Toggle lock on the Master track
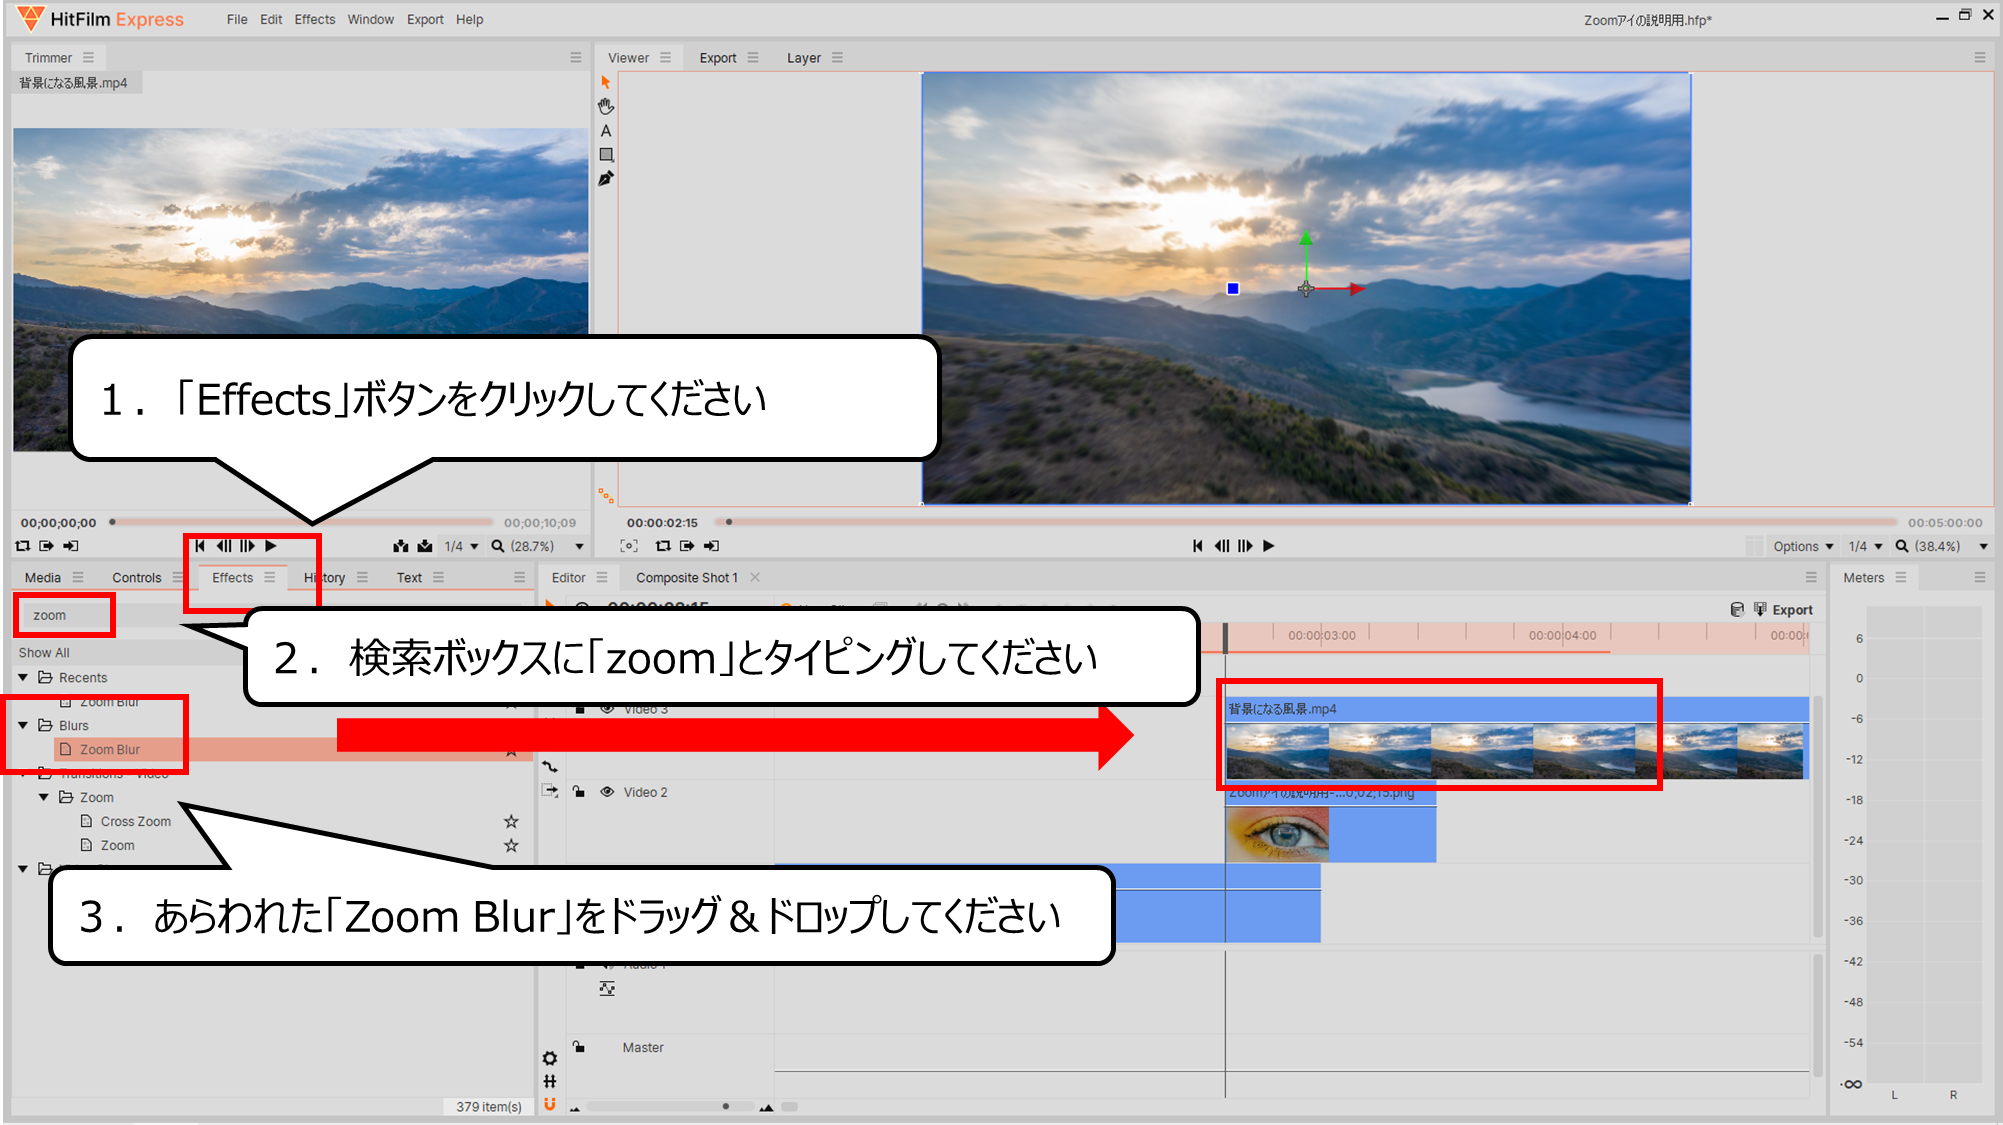This screenshot has height=1125, width=2003. (x=579, y=1047)
